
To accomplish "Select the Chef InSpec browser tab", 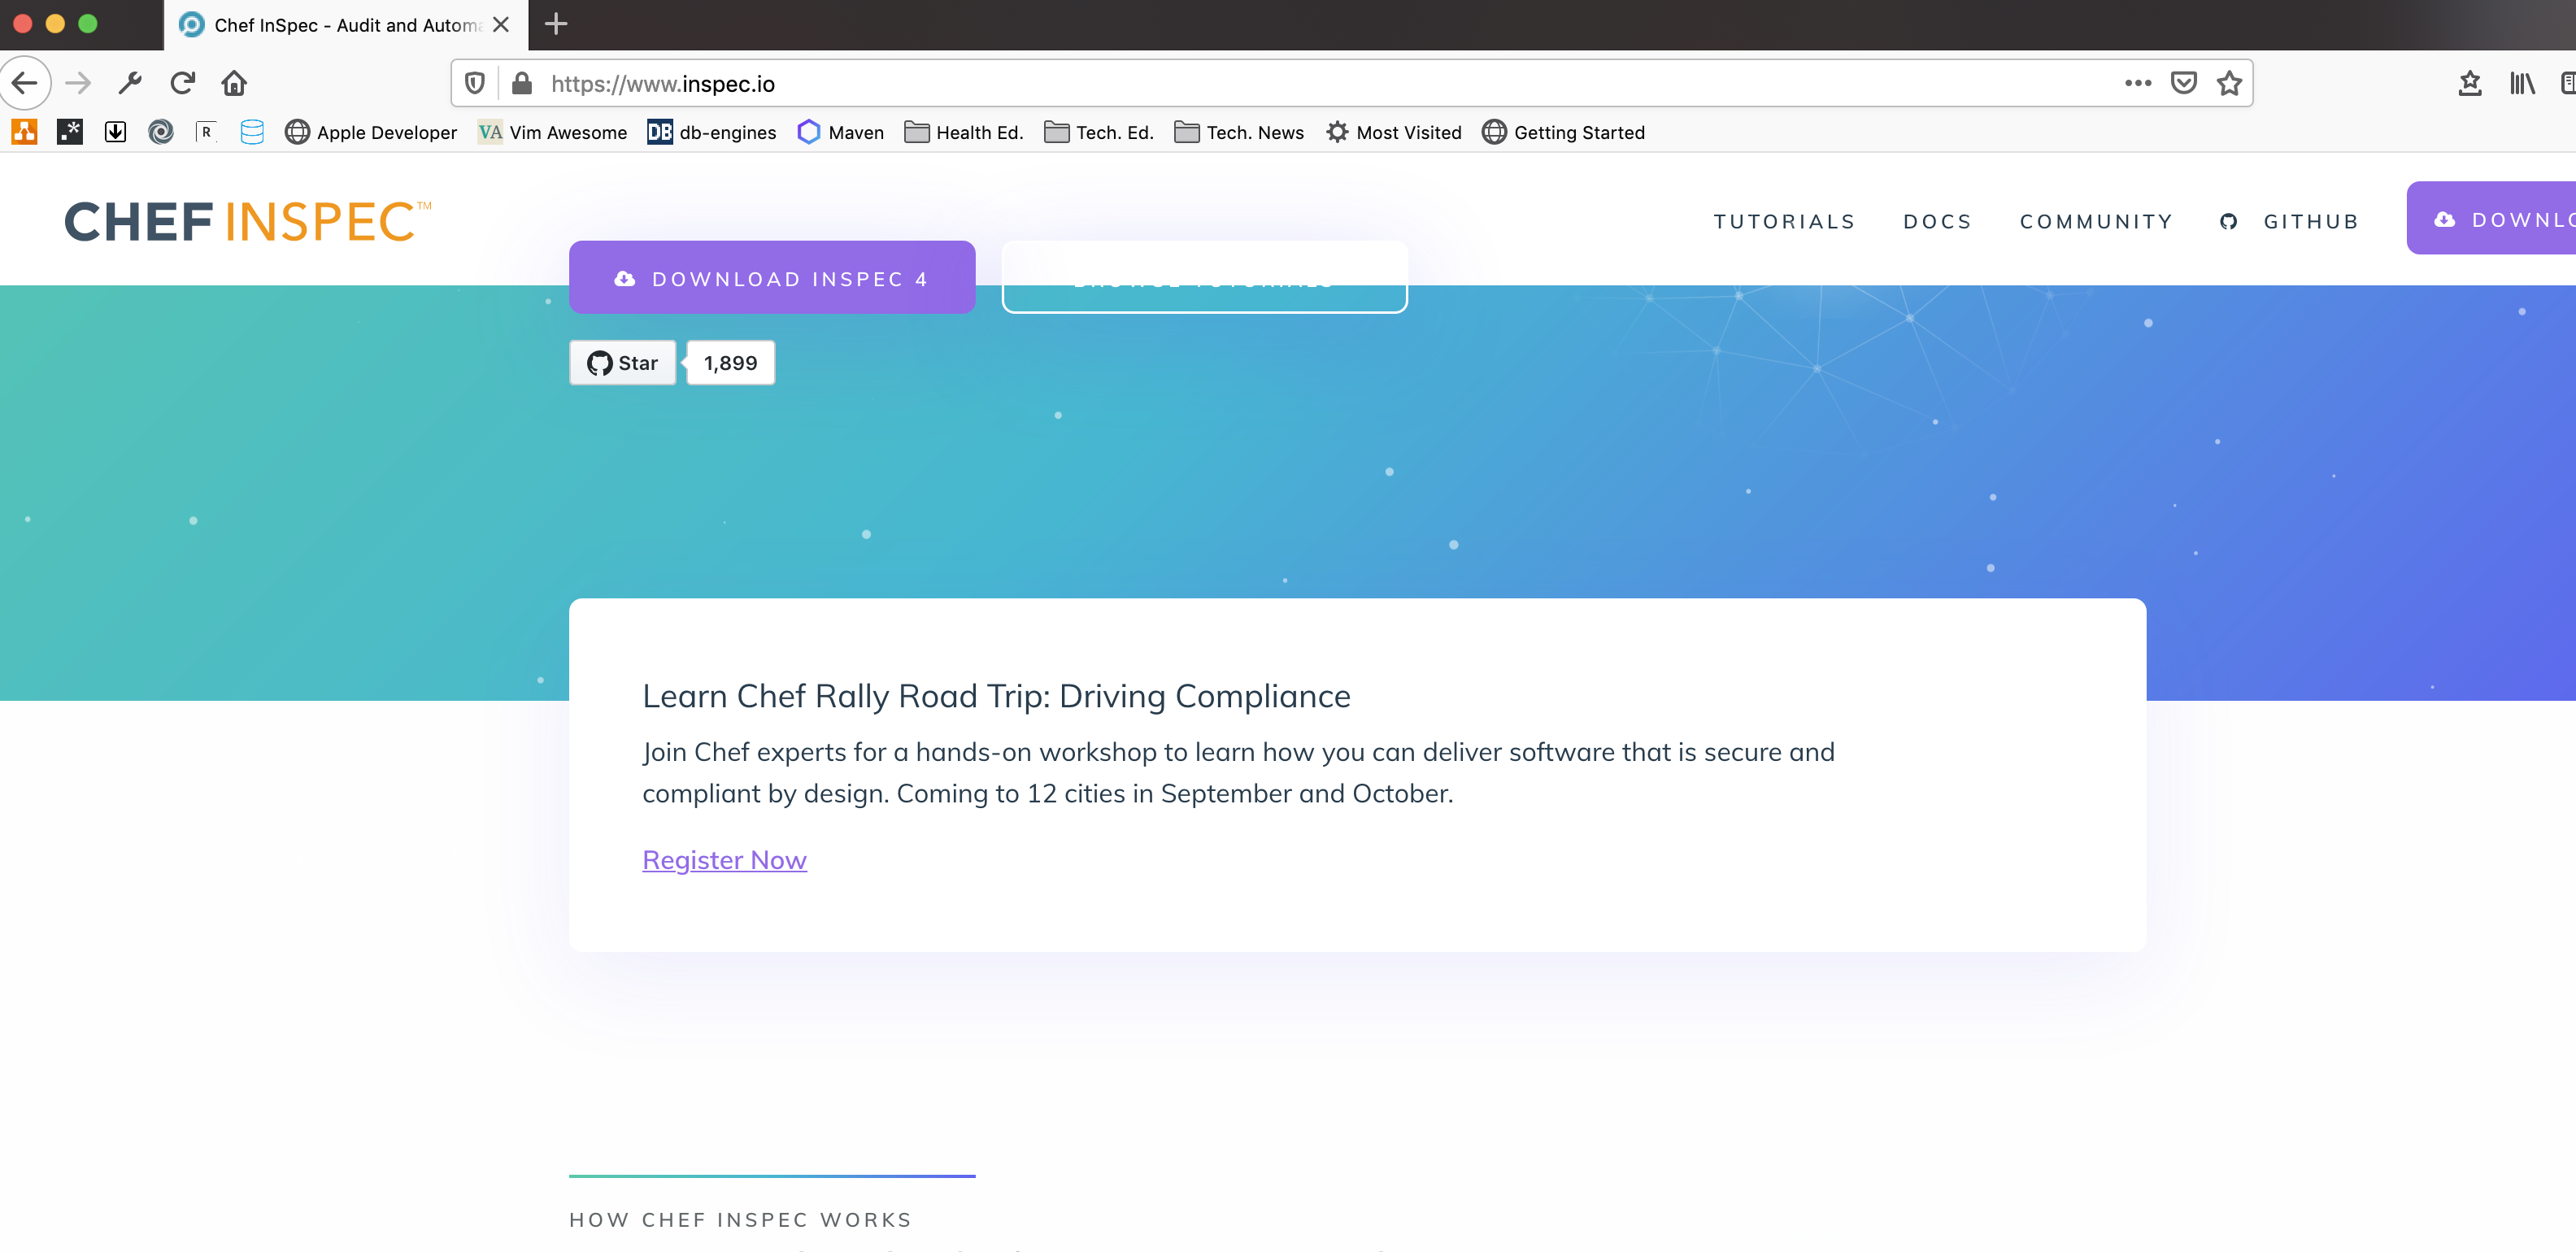I will [x=330, y=25].
